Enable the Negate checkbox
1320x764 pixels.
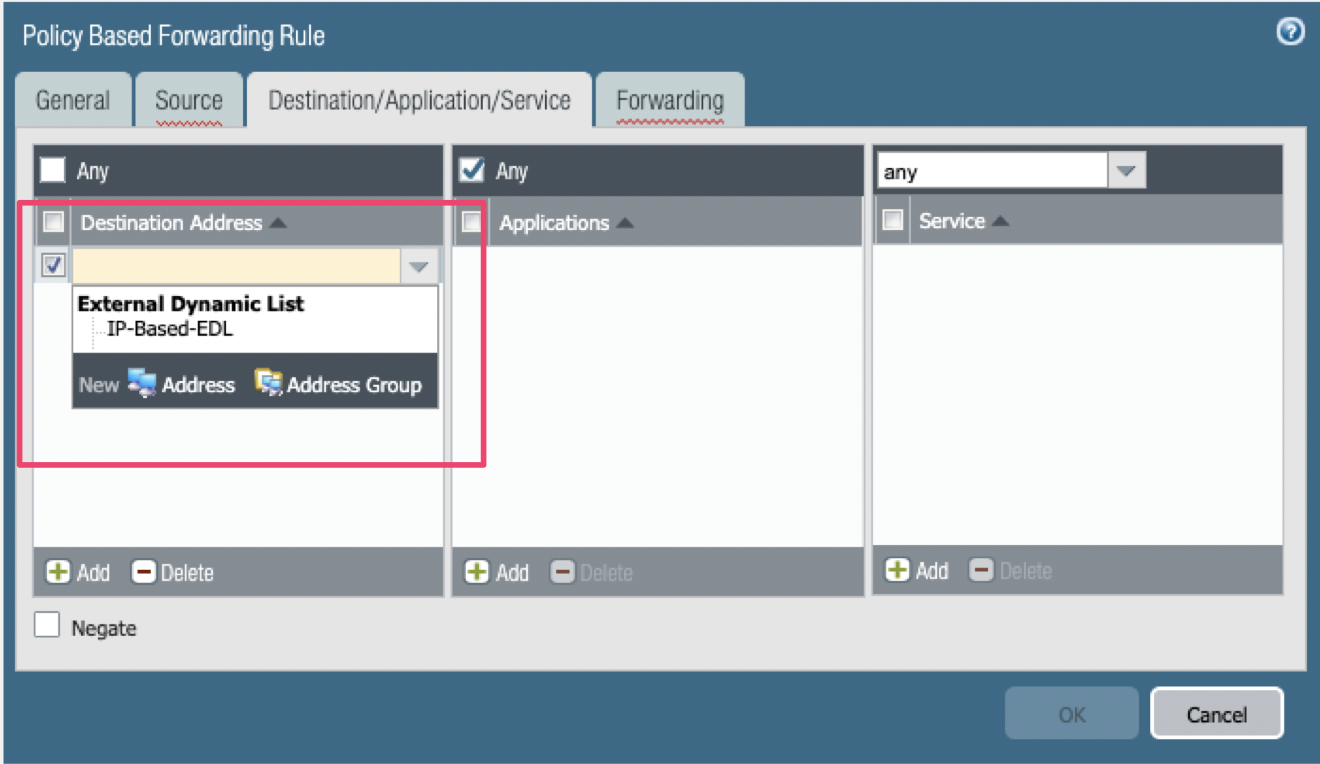click(x=47, y=626)
